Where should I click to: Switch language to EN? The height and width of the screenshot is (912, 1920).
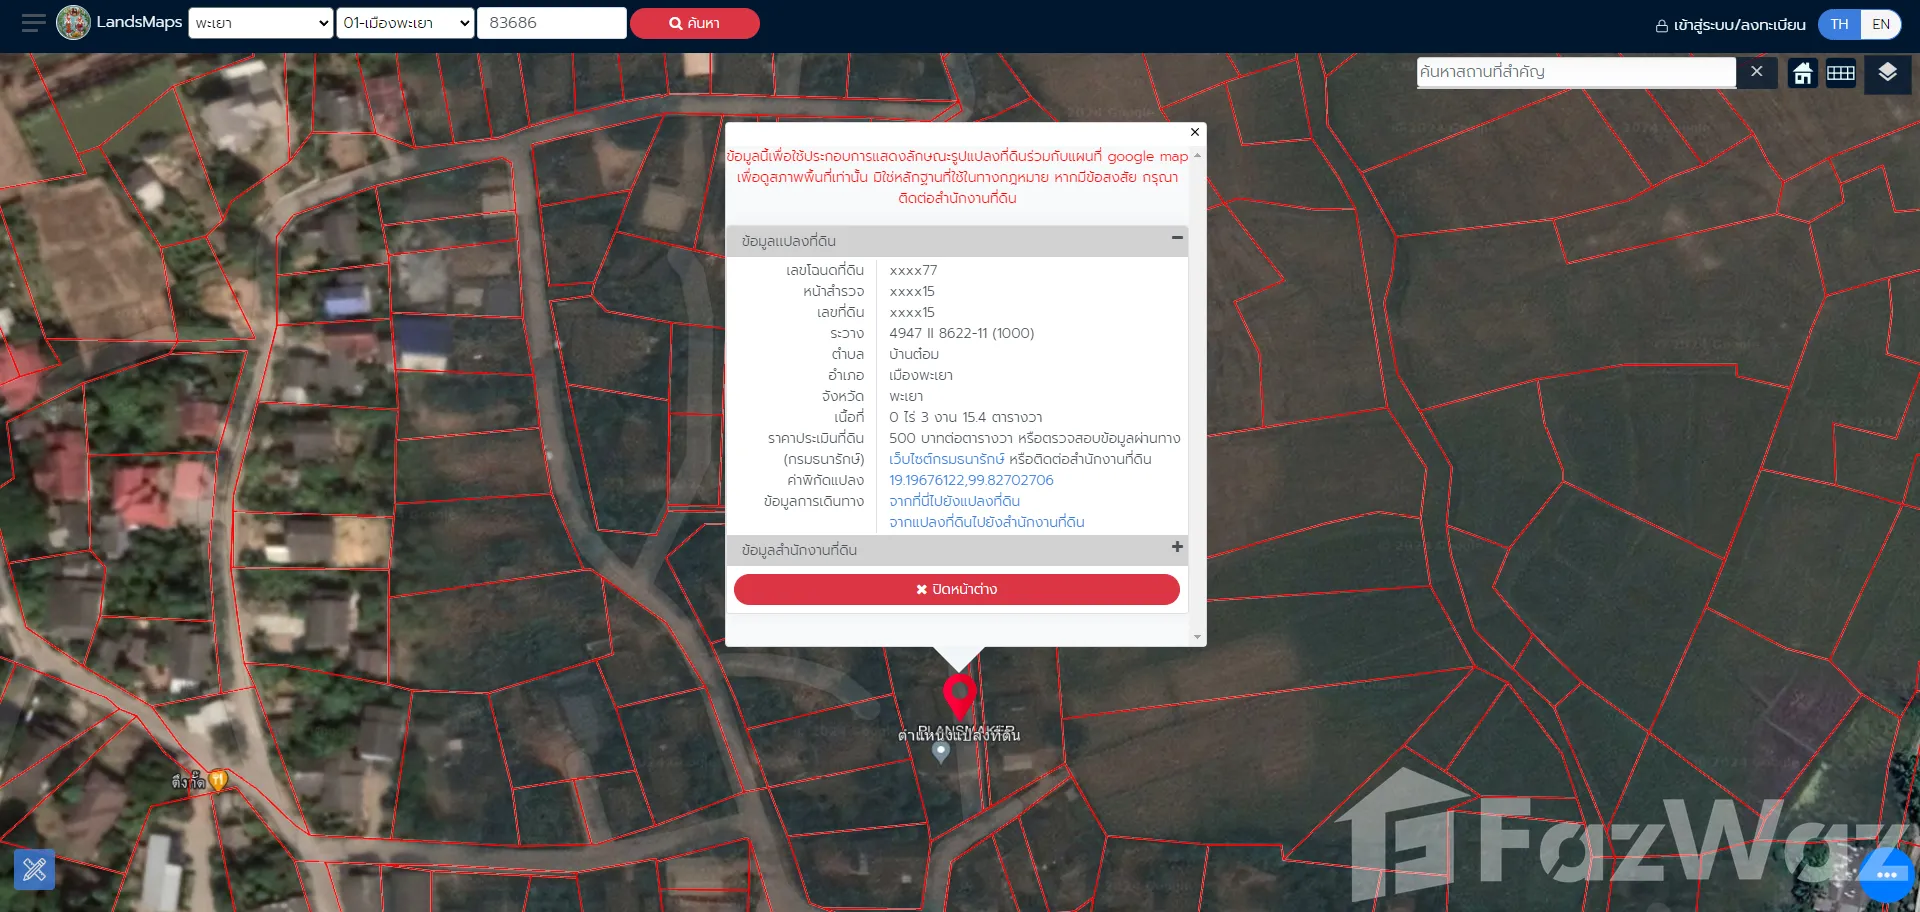coord(1880,24)
